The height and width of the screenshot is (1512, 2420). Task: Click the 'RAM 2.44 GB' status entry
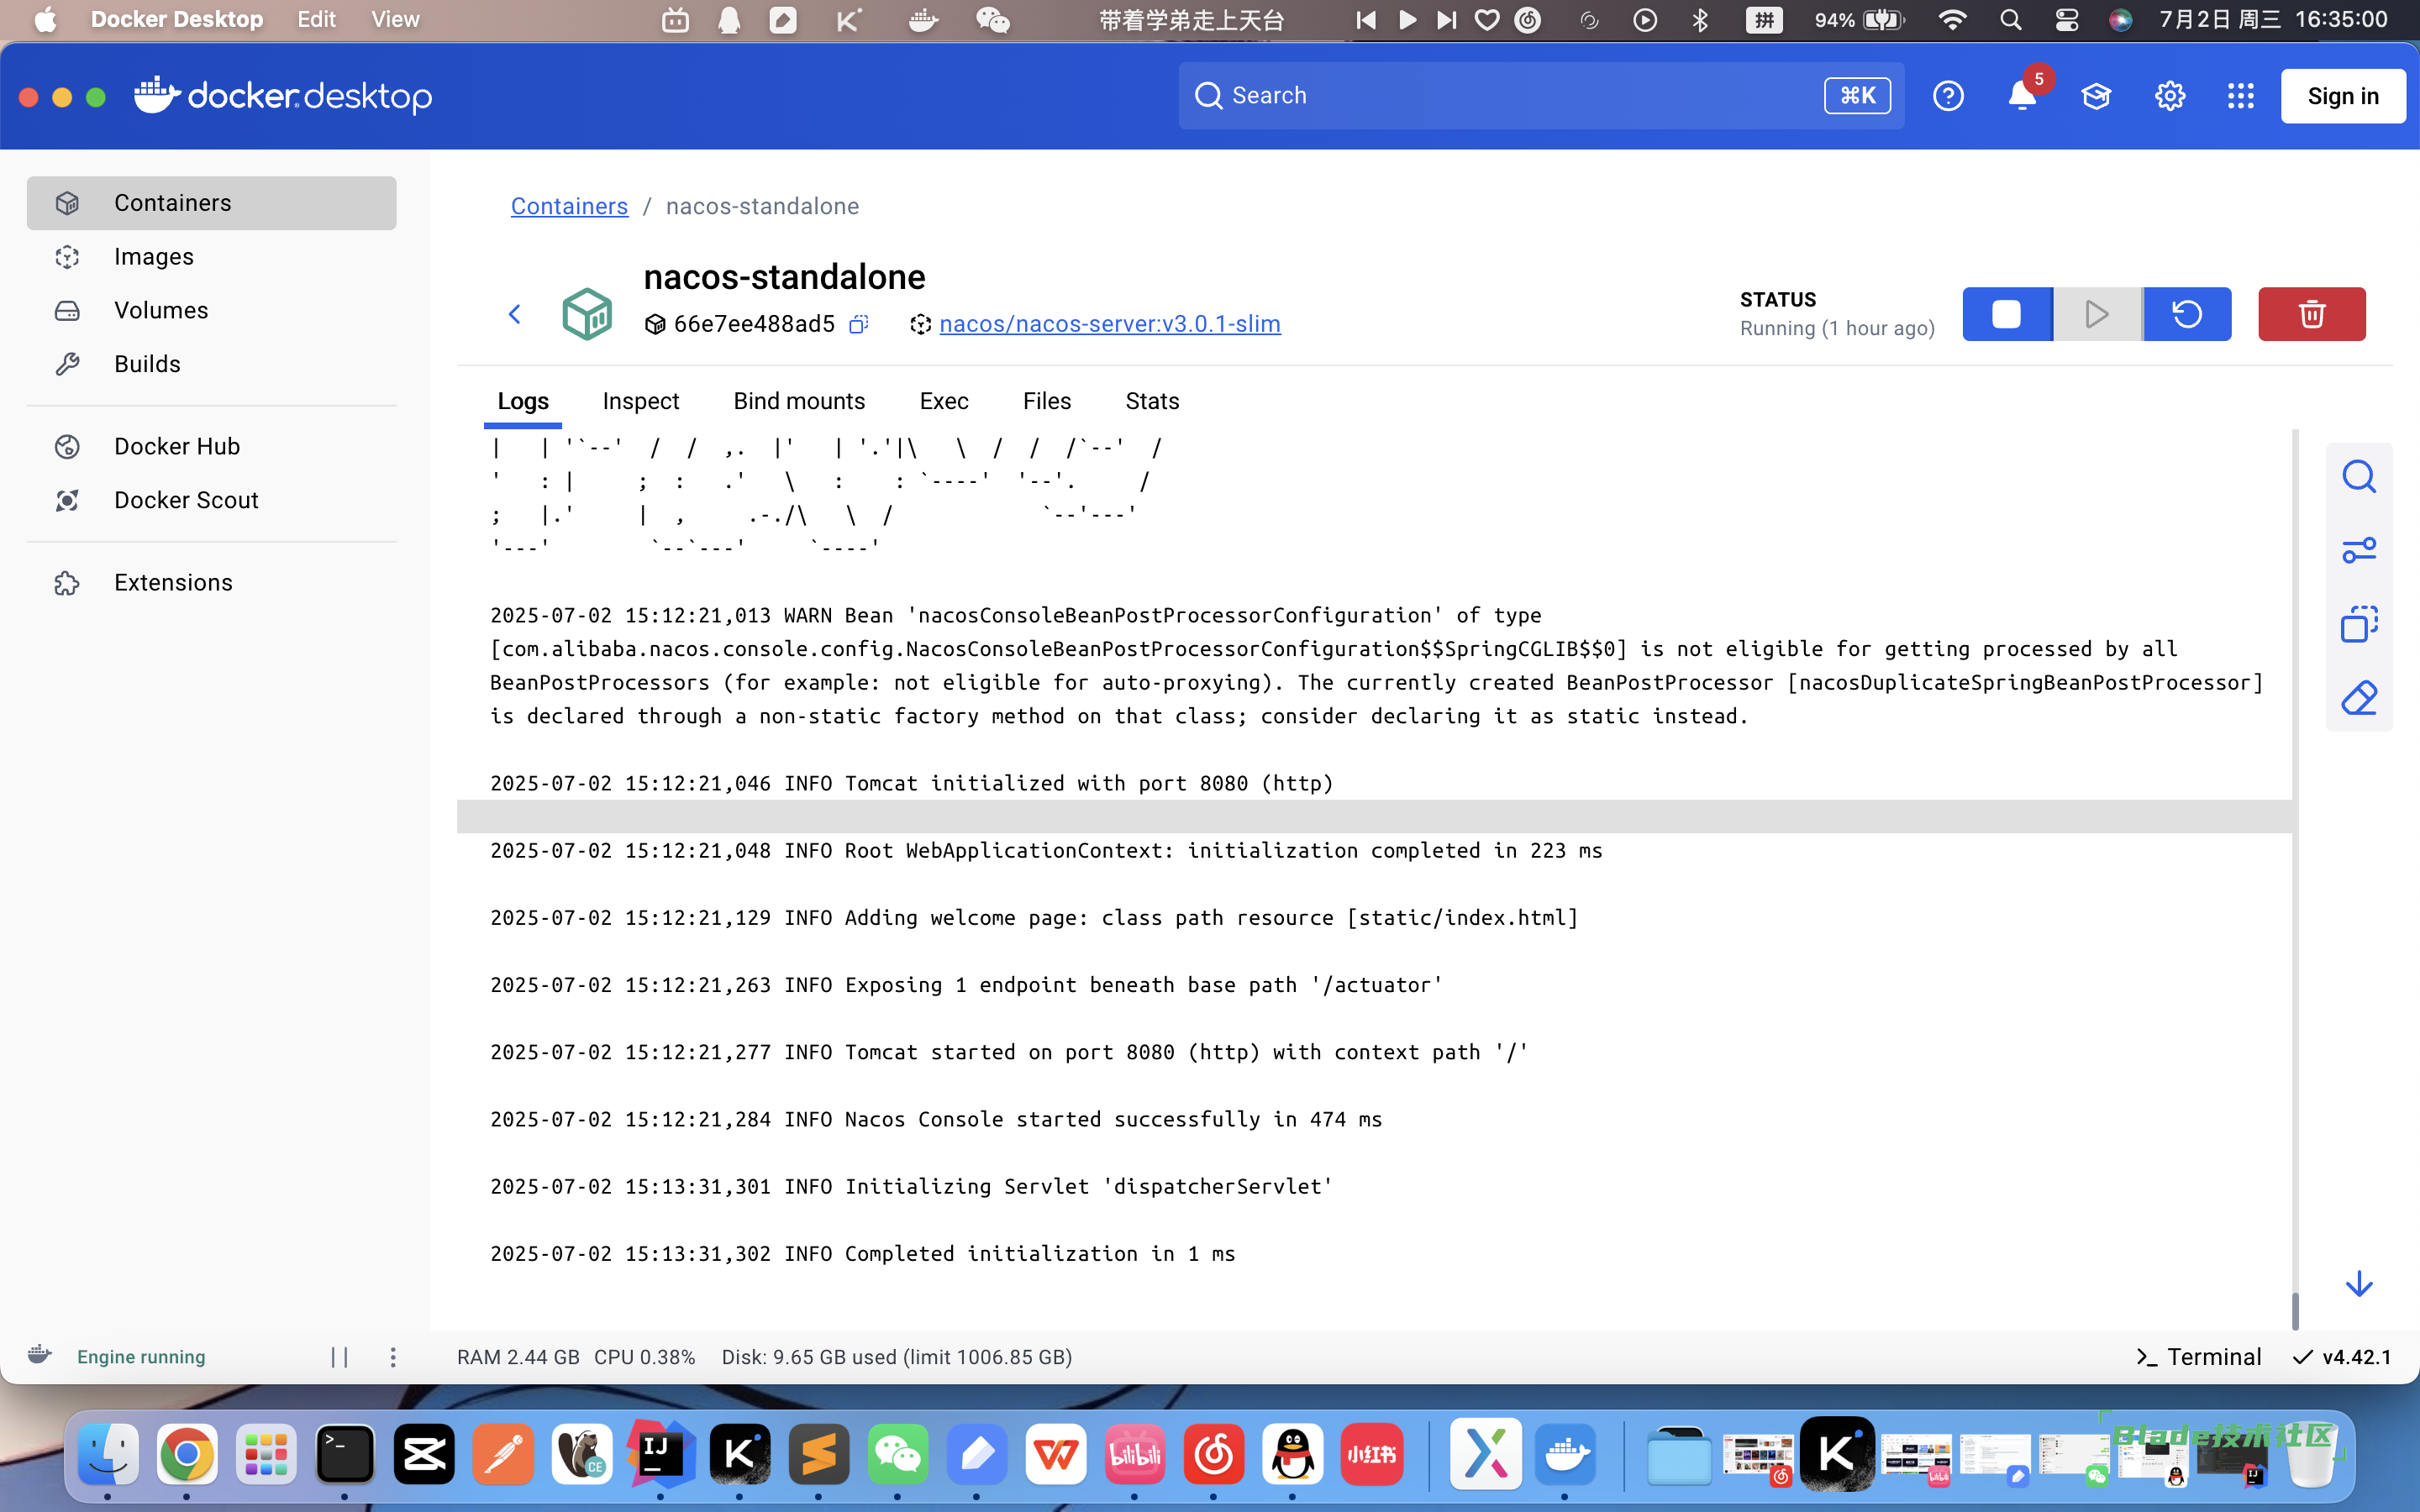[518, 1357]
